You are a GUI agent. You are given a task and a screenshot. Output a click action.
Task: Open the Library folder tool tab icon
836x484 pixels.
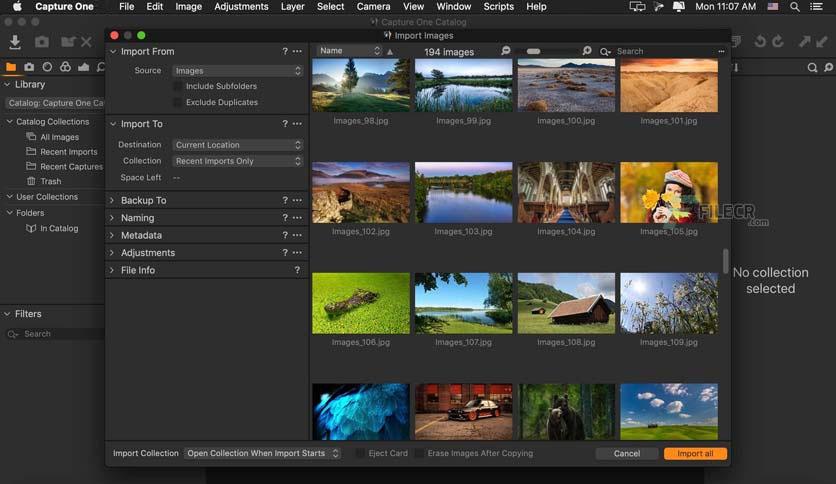pyautogui.click(x=11, y=67)
